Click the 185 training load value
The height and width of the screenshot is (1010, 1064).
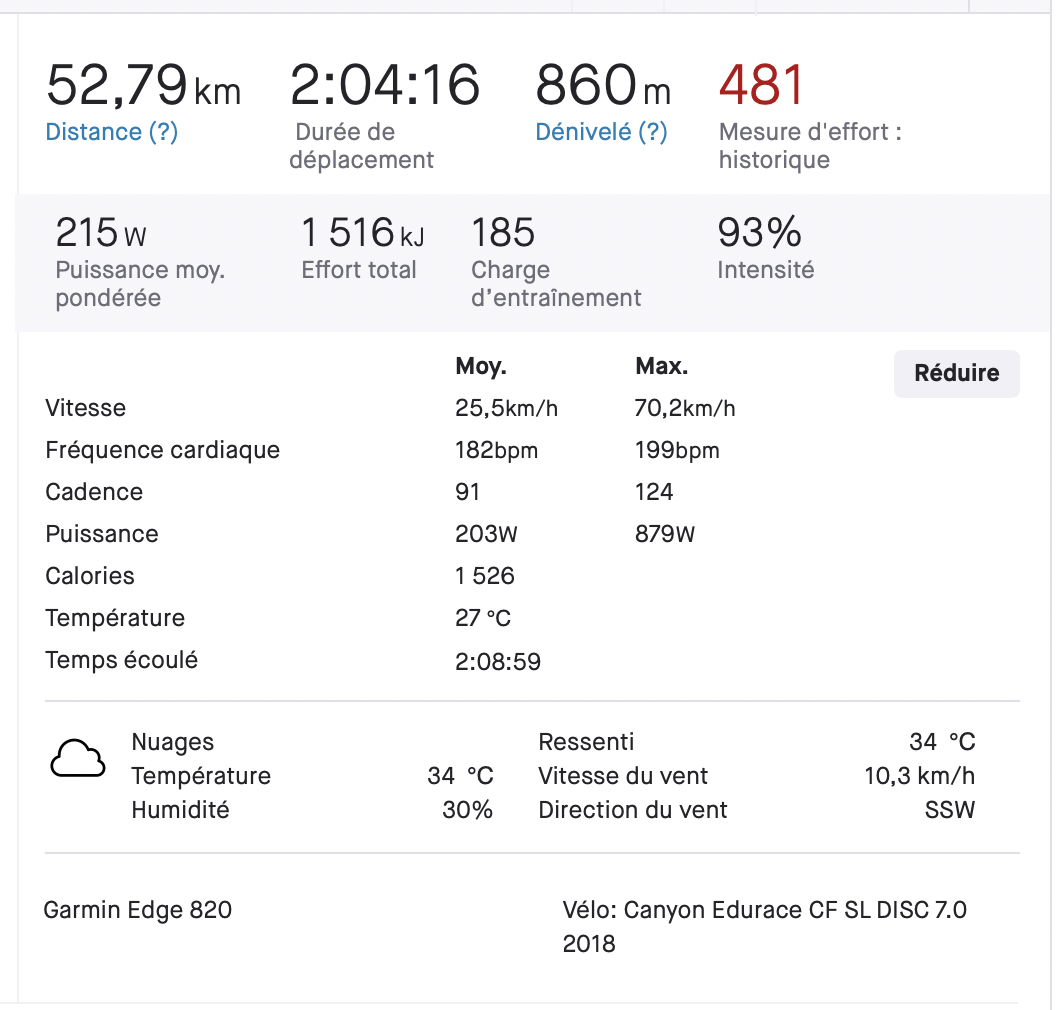[x=503, y=233]
